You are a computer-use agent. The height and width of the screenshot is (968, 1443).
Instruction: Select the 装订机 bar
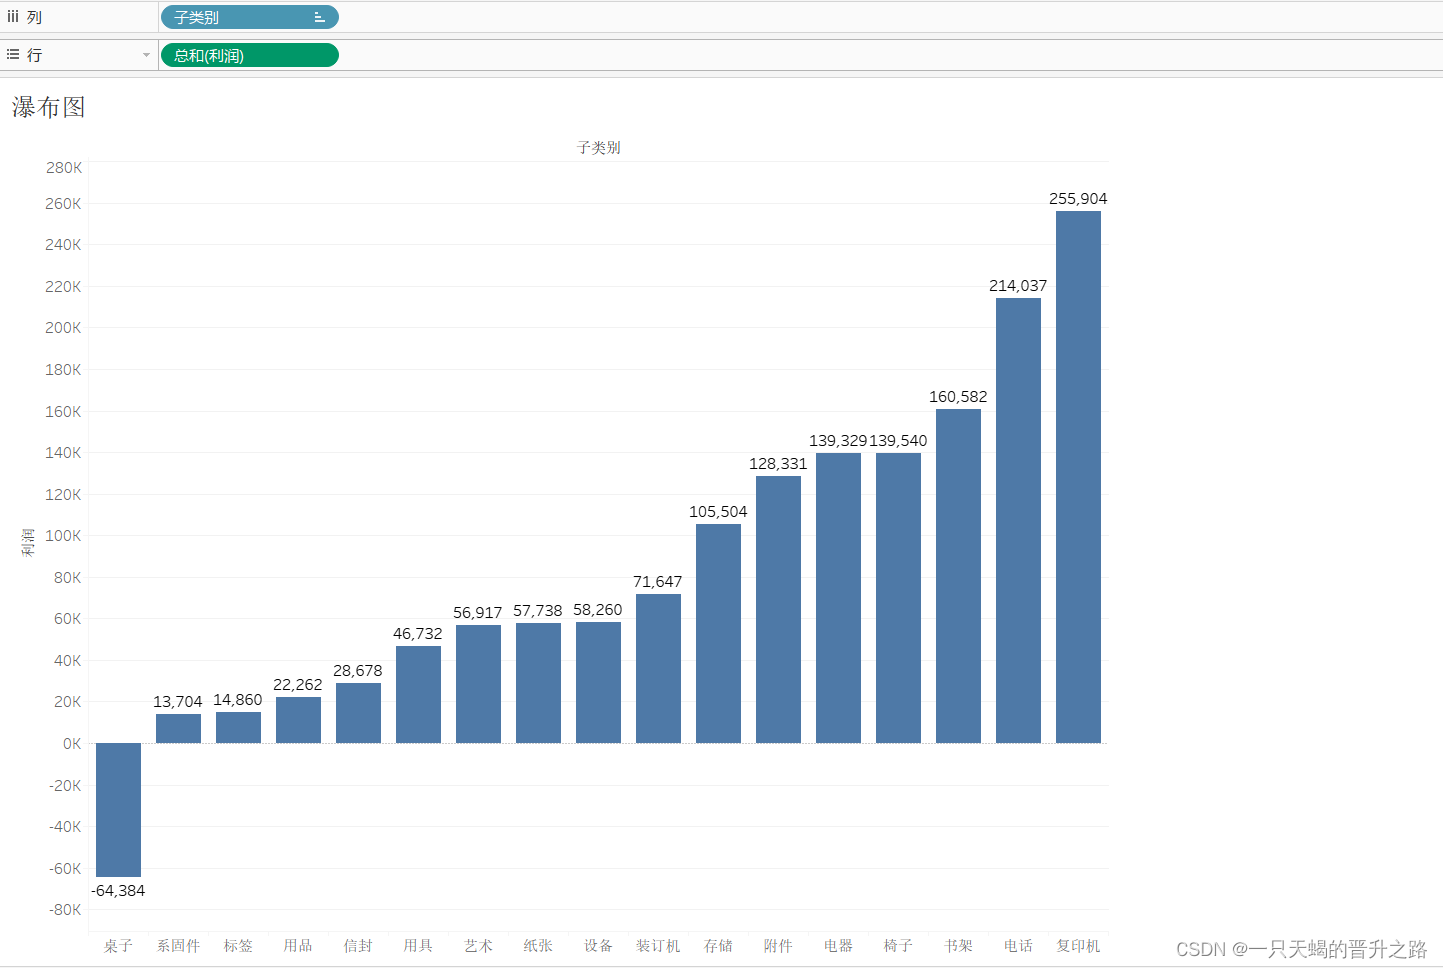(658, 668)
